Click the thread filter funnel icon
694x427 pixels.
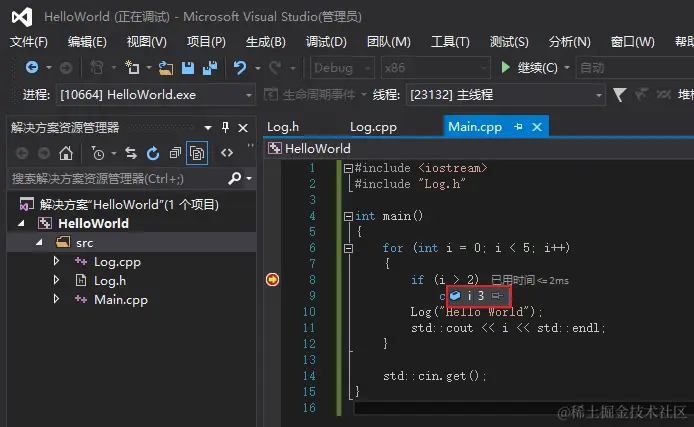point(620,94)
